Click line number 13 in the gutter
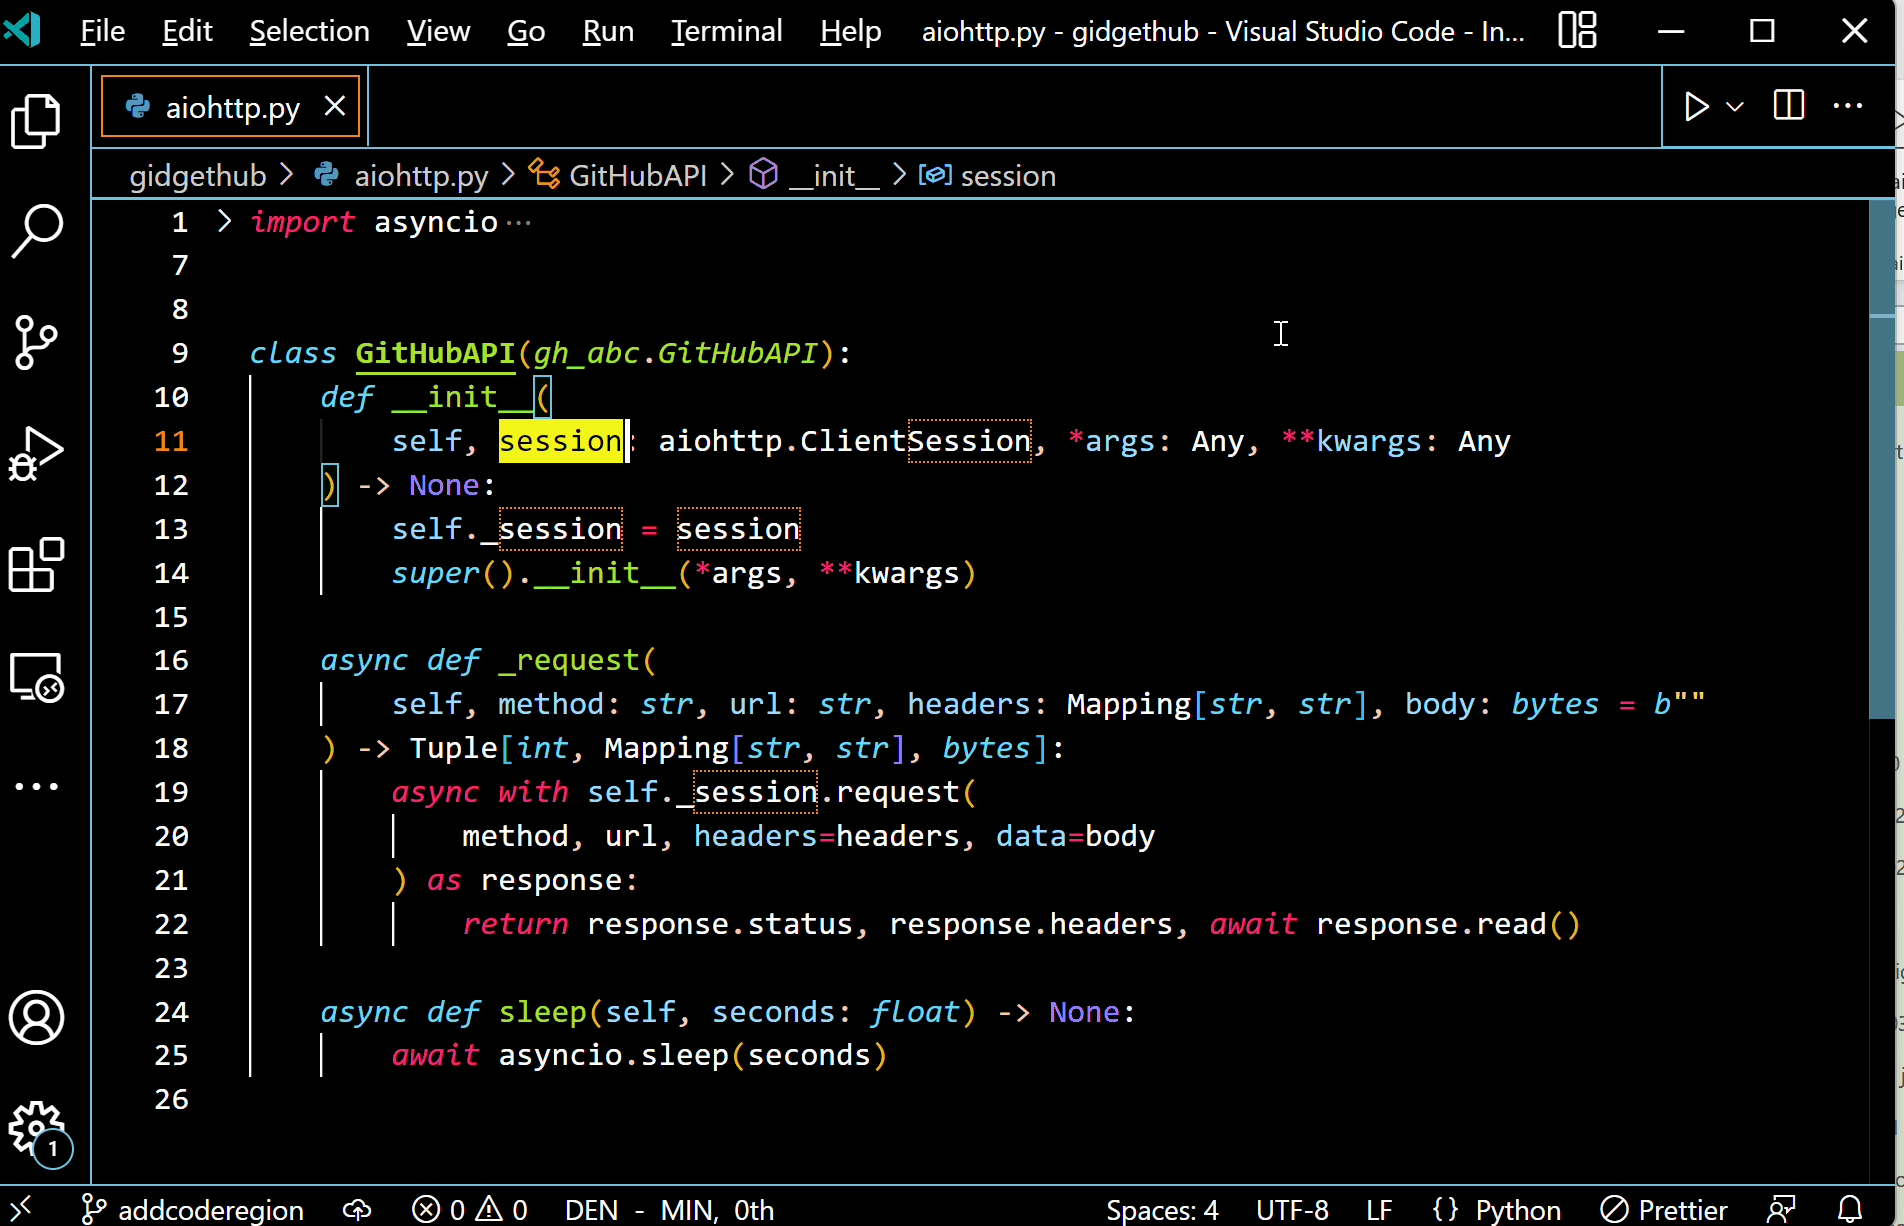 point(171,529)
